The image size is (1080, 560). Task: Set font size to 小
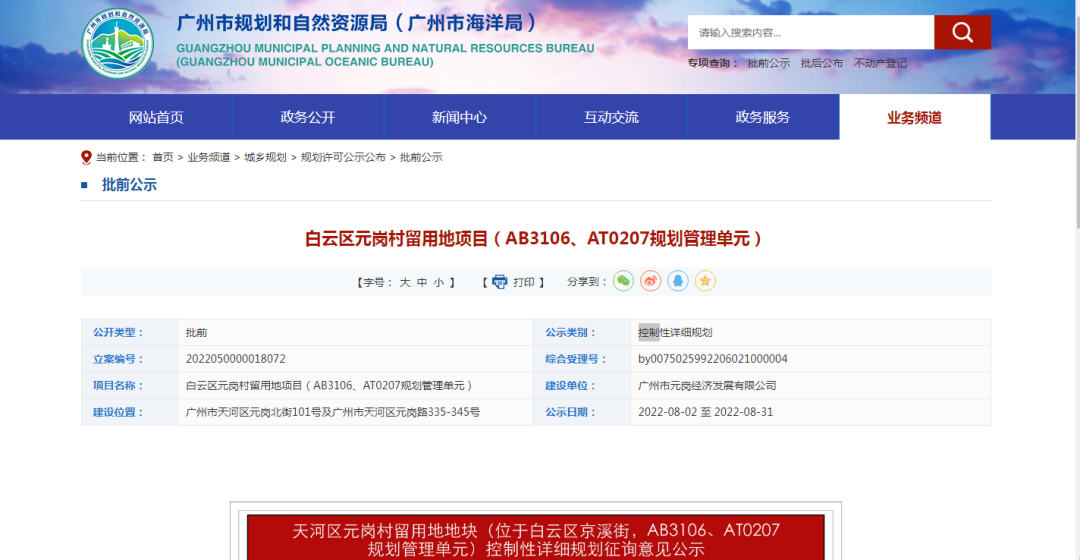click(x=439, y=282)
